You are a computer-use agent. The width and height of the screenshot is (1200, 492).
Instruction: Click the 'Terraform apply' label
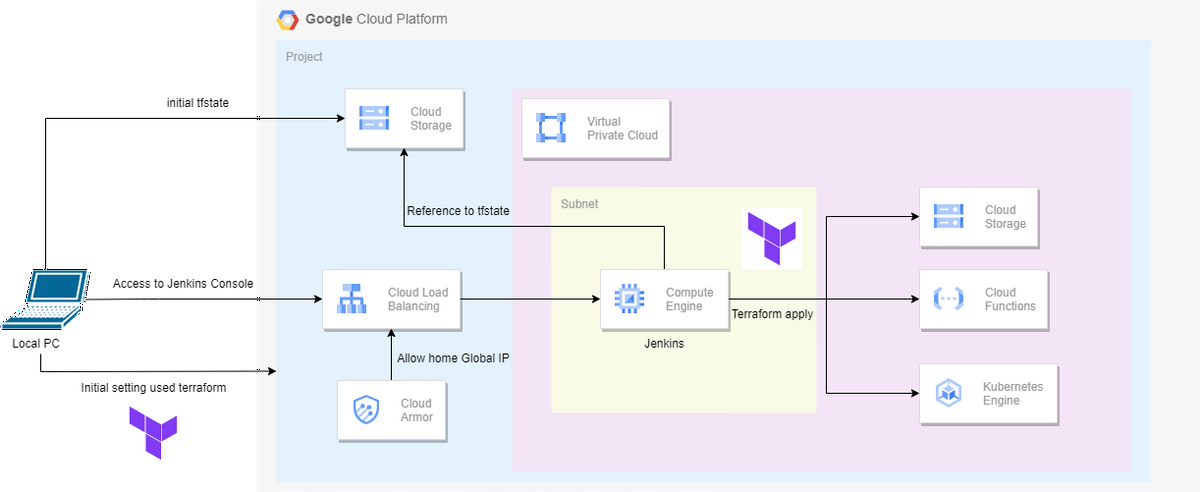point(772,314)
